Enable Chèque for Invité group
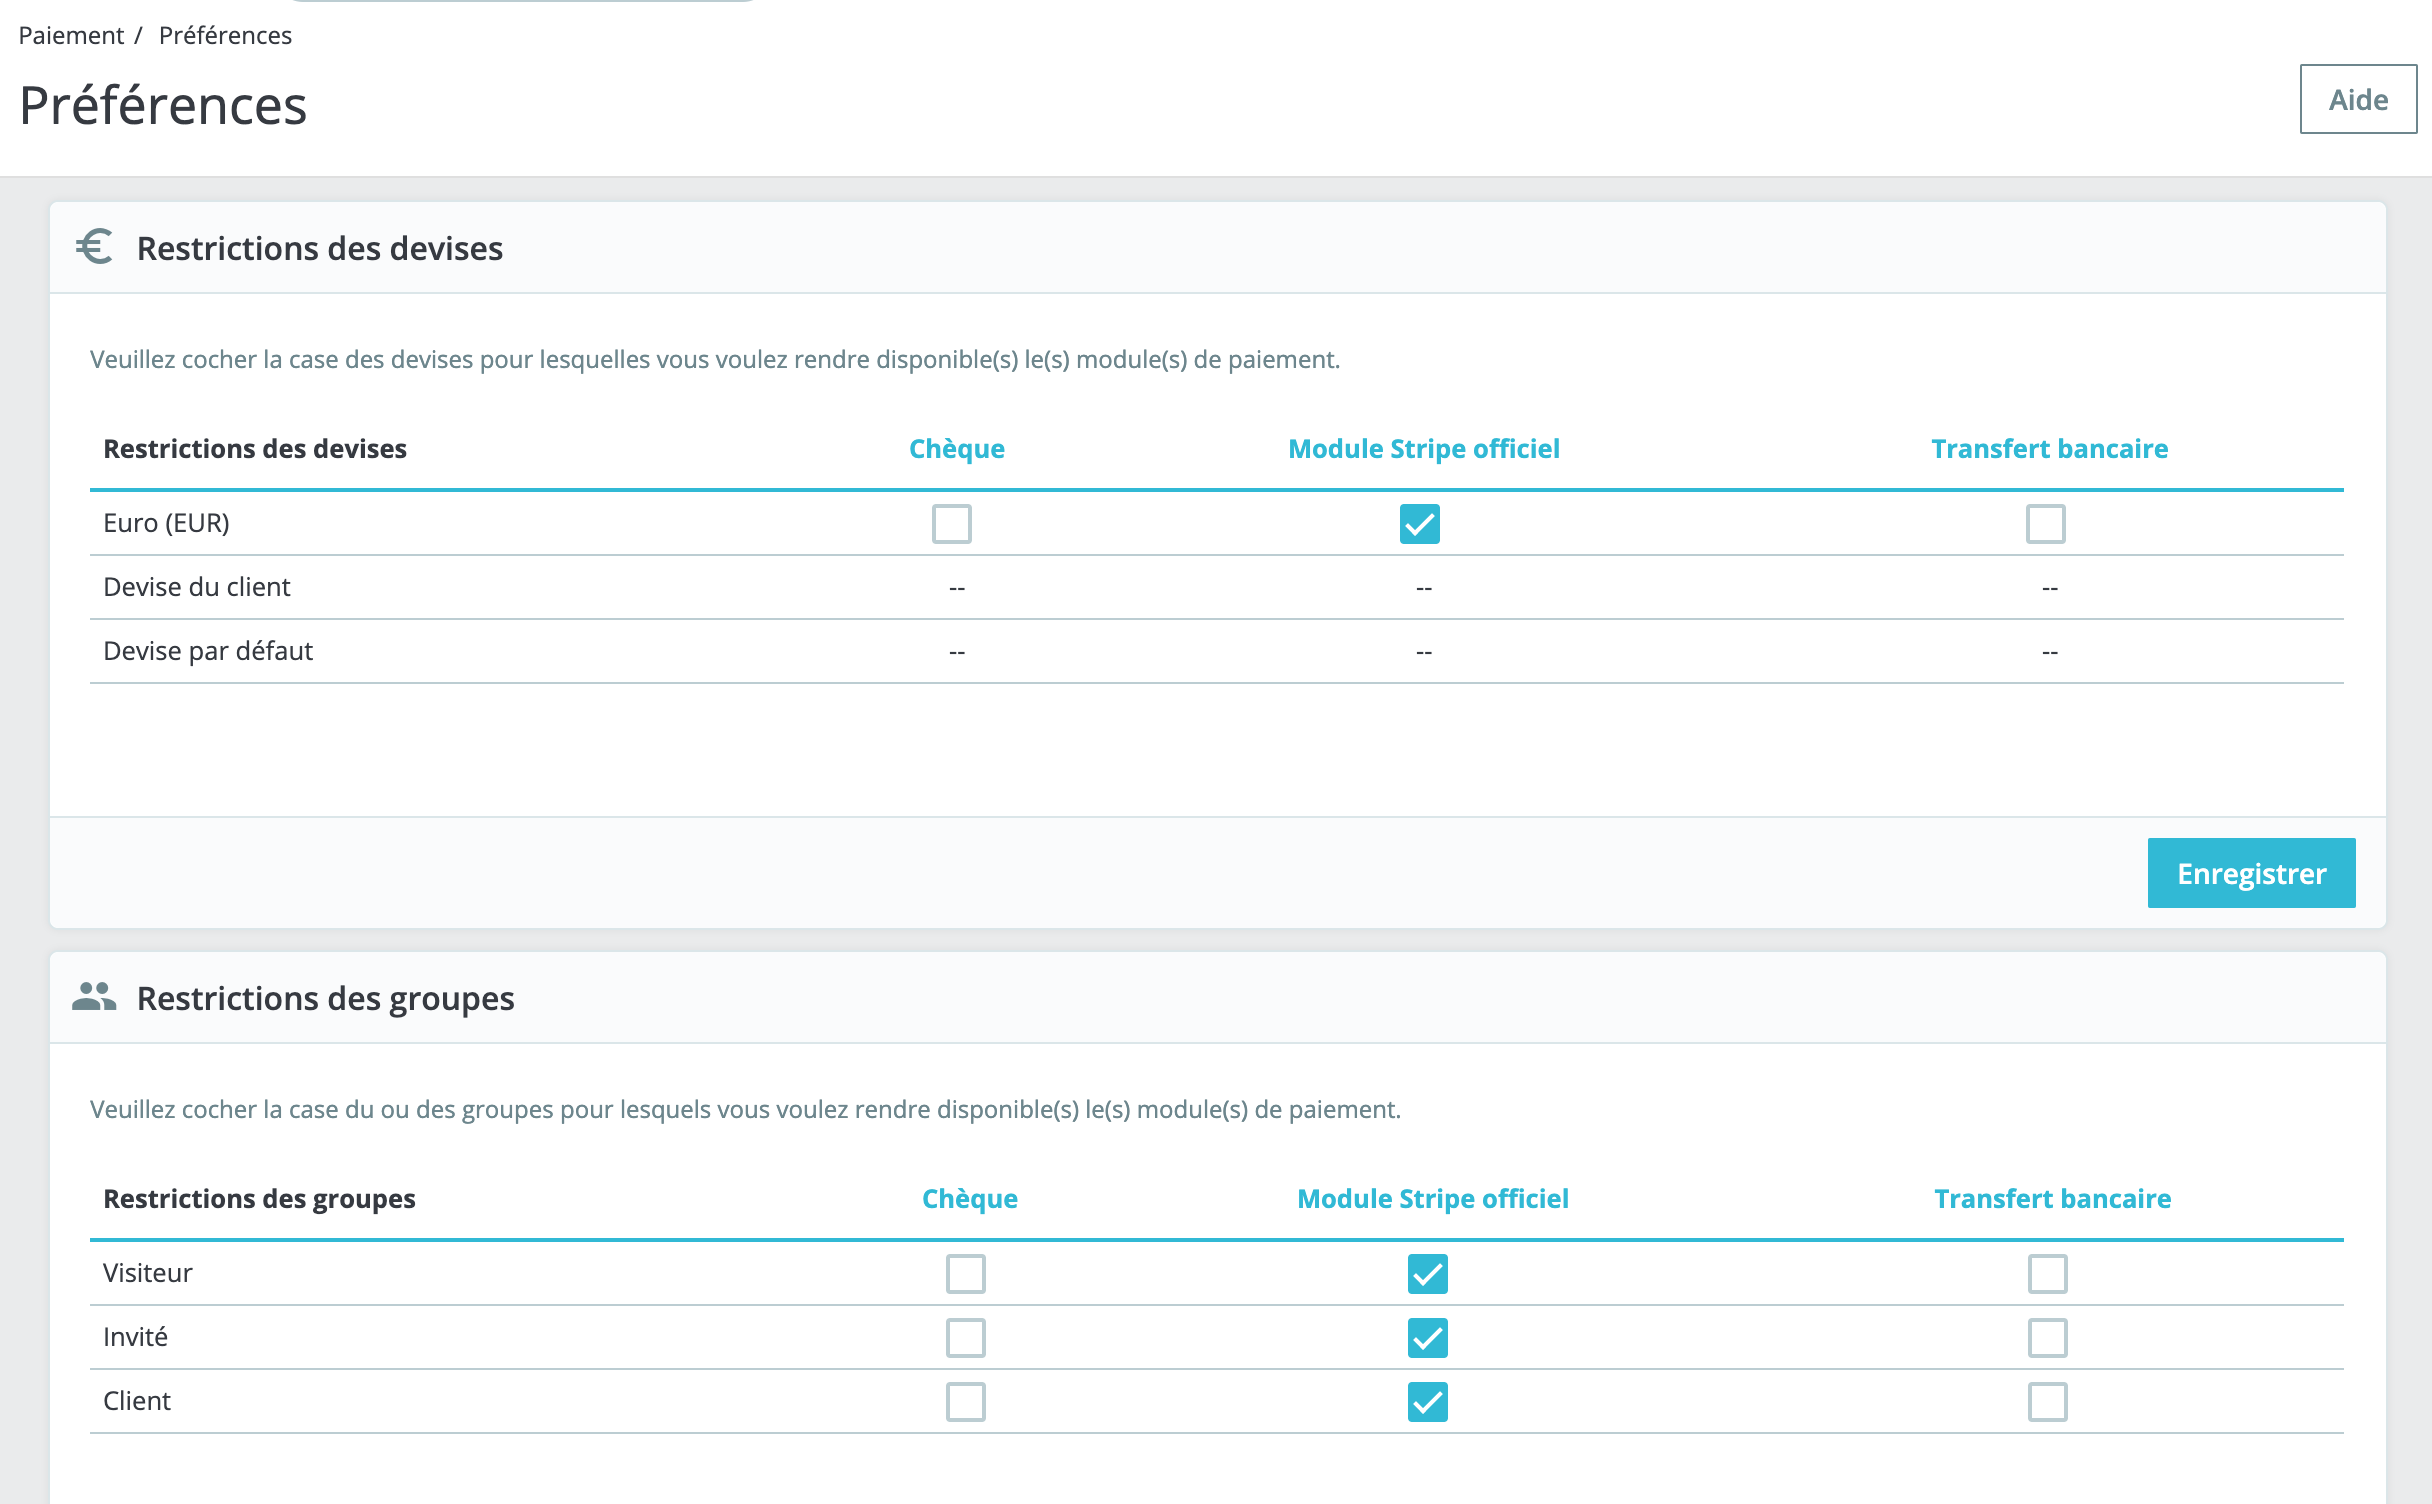2432x1504 pixels. pos(965,1338)
